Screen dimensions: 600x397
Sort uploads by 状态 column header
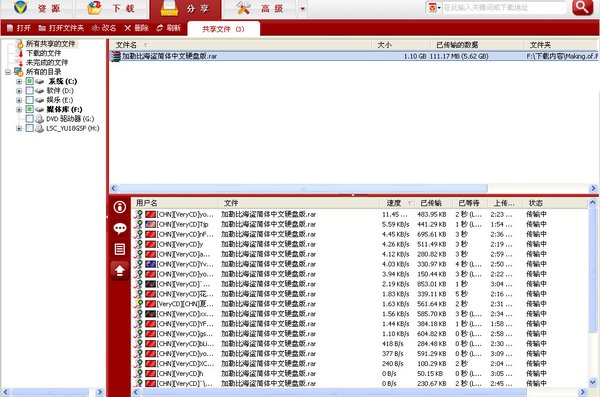point(555,203)
